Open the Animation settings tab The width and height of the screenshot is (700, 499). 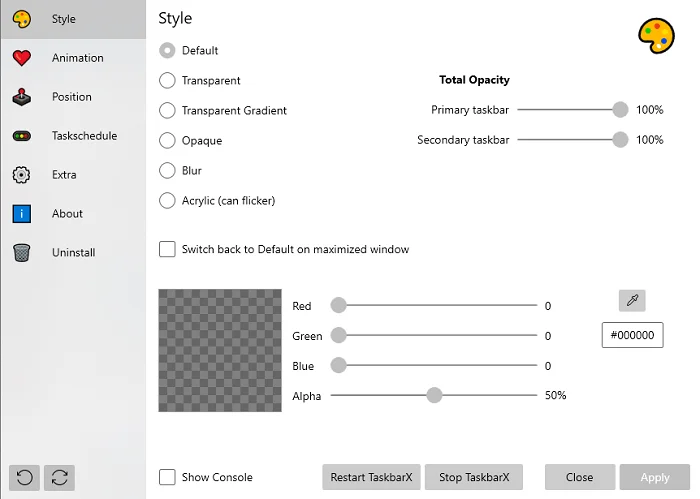coord(77,58)
